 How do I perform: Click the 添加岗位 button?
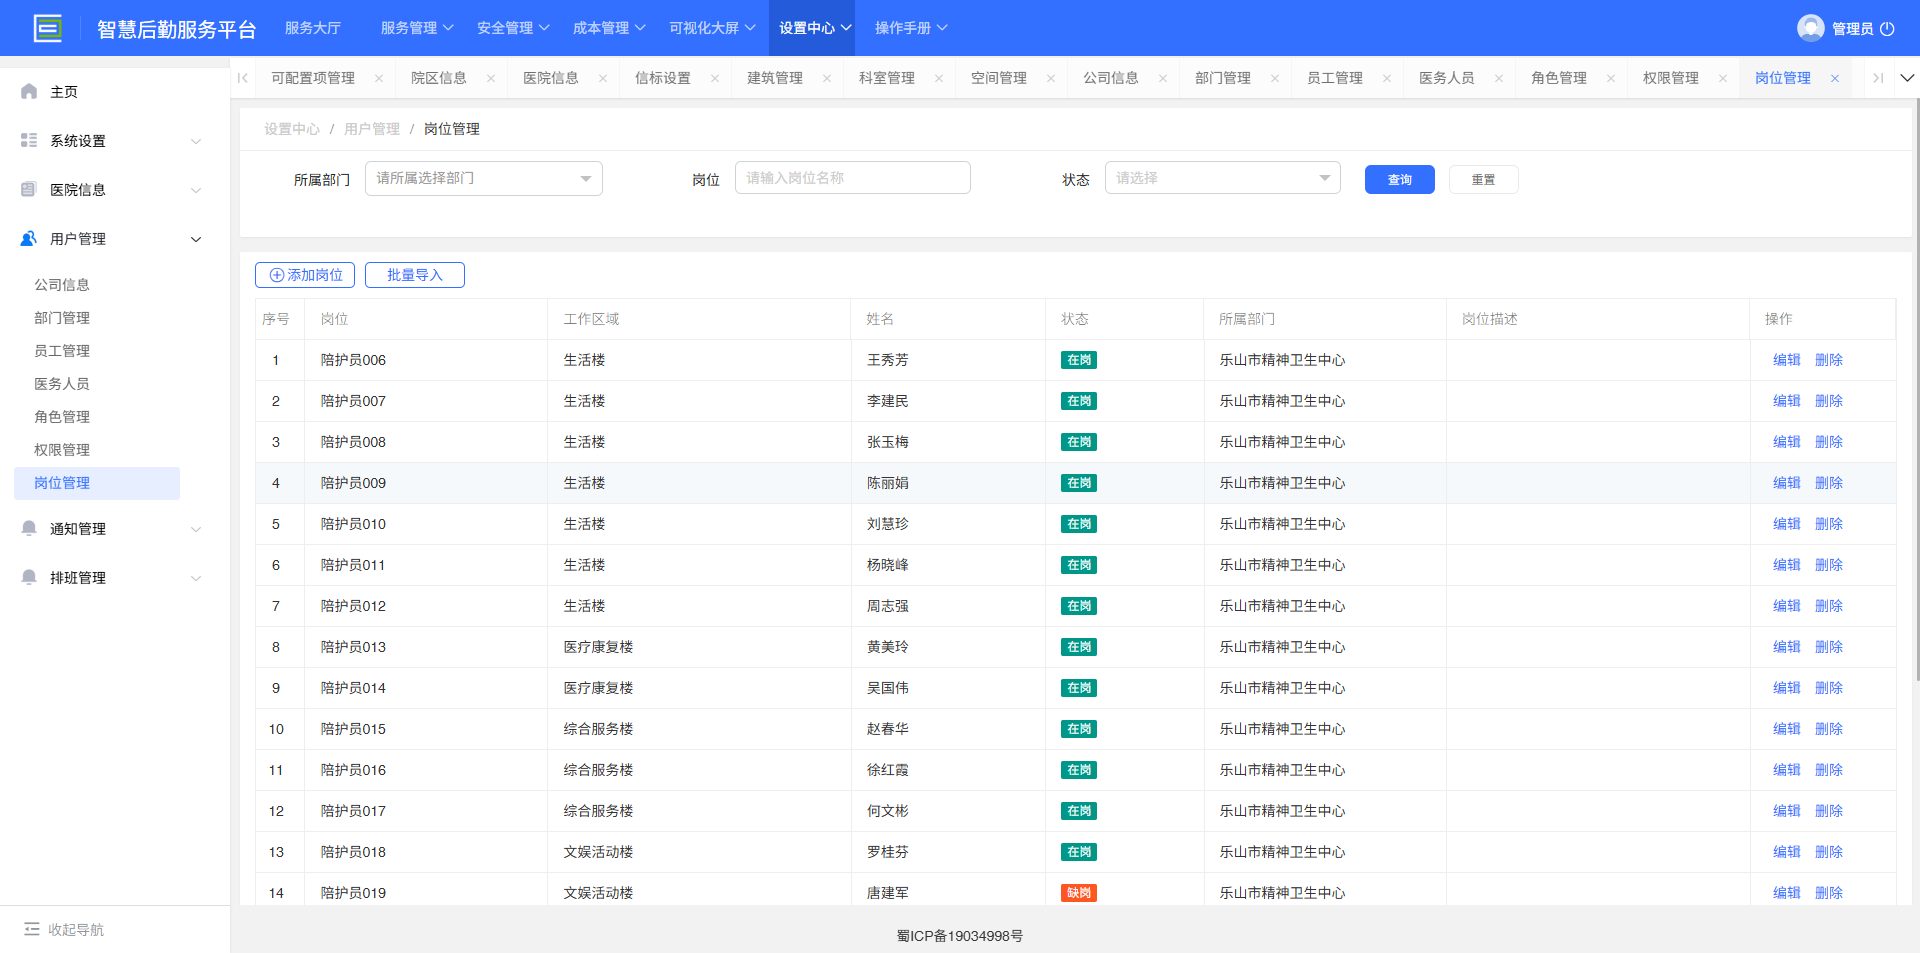click(305, 275)
